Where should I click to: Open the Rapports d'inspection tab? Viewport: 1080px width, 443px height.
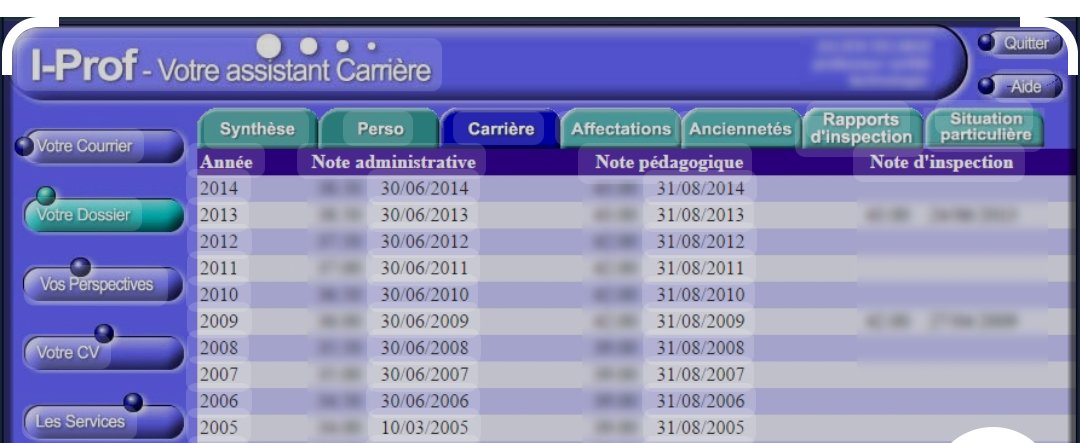tap(861, 129)
